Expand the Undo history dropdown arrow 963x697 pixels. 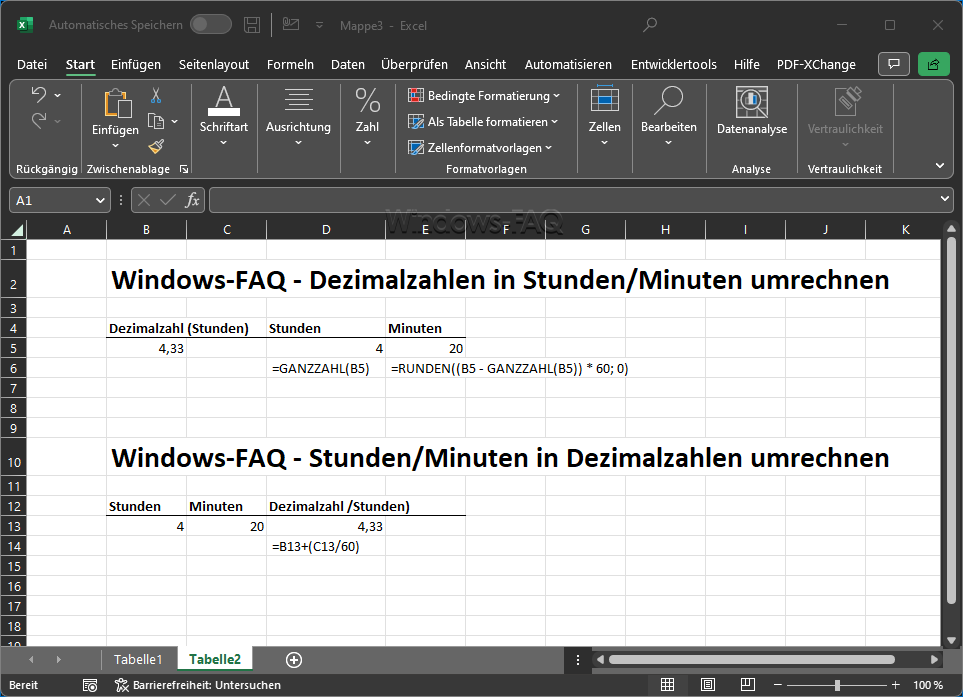point(58,95)
